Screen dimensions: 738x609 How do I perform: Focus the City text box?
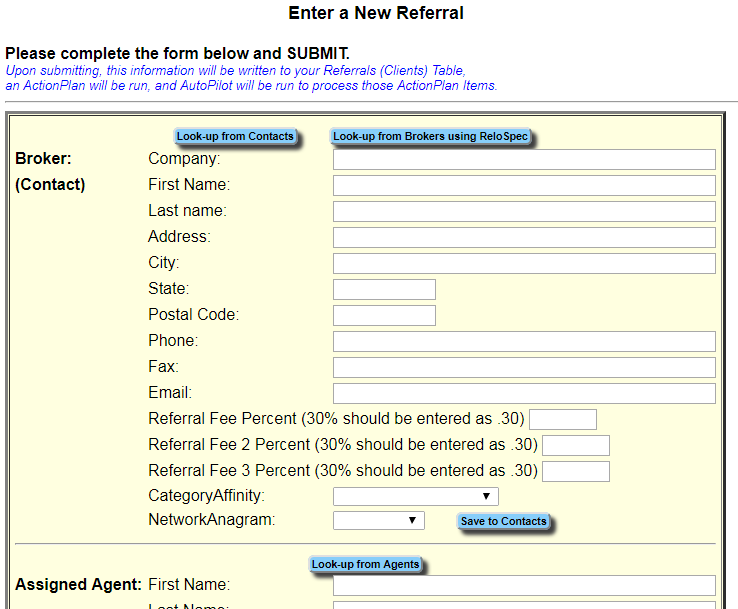point(524,264)
